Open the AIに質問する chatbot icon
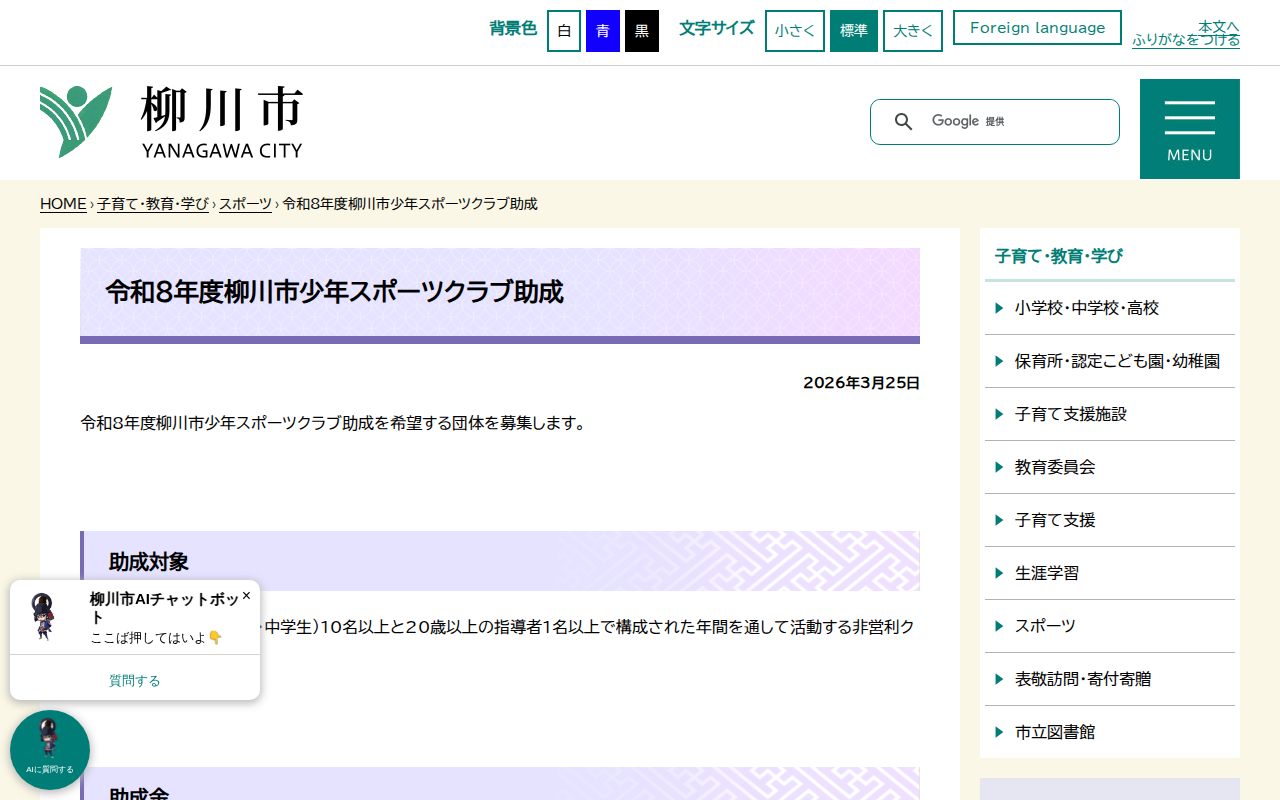This screenshot has height=800, width=1280. (49, 749)
